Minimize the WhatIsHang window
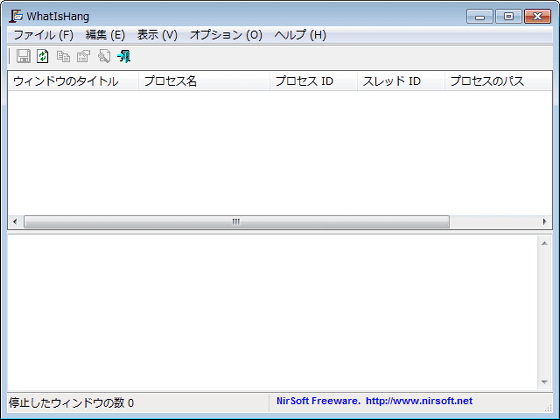 [480, 16]
